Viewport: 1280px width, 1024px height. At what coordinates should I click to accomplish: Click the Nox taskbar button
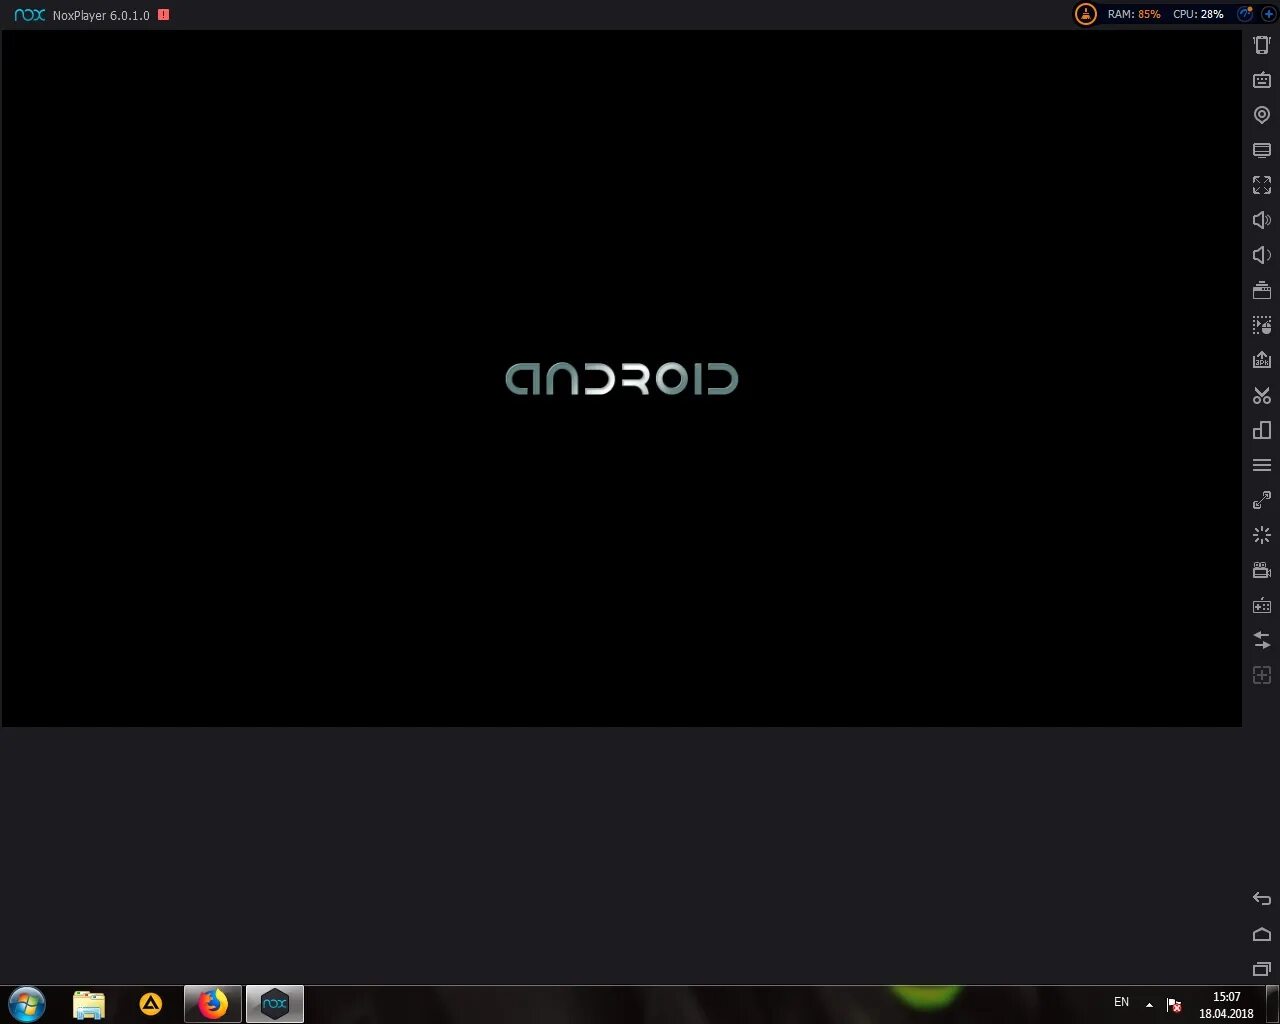[275, 1004]
